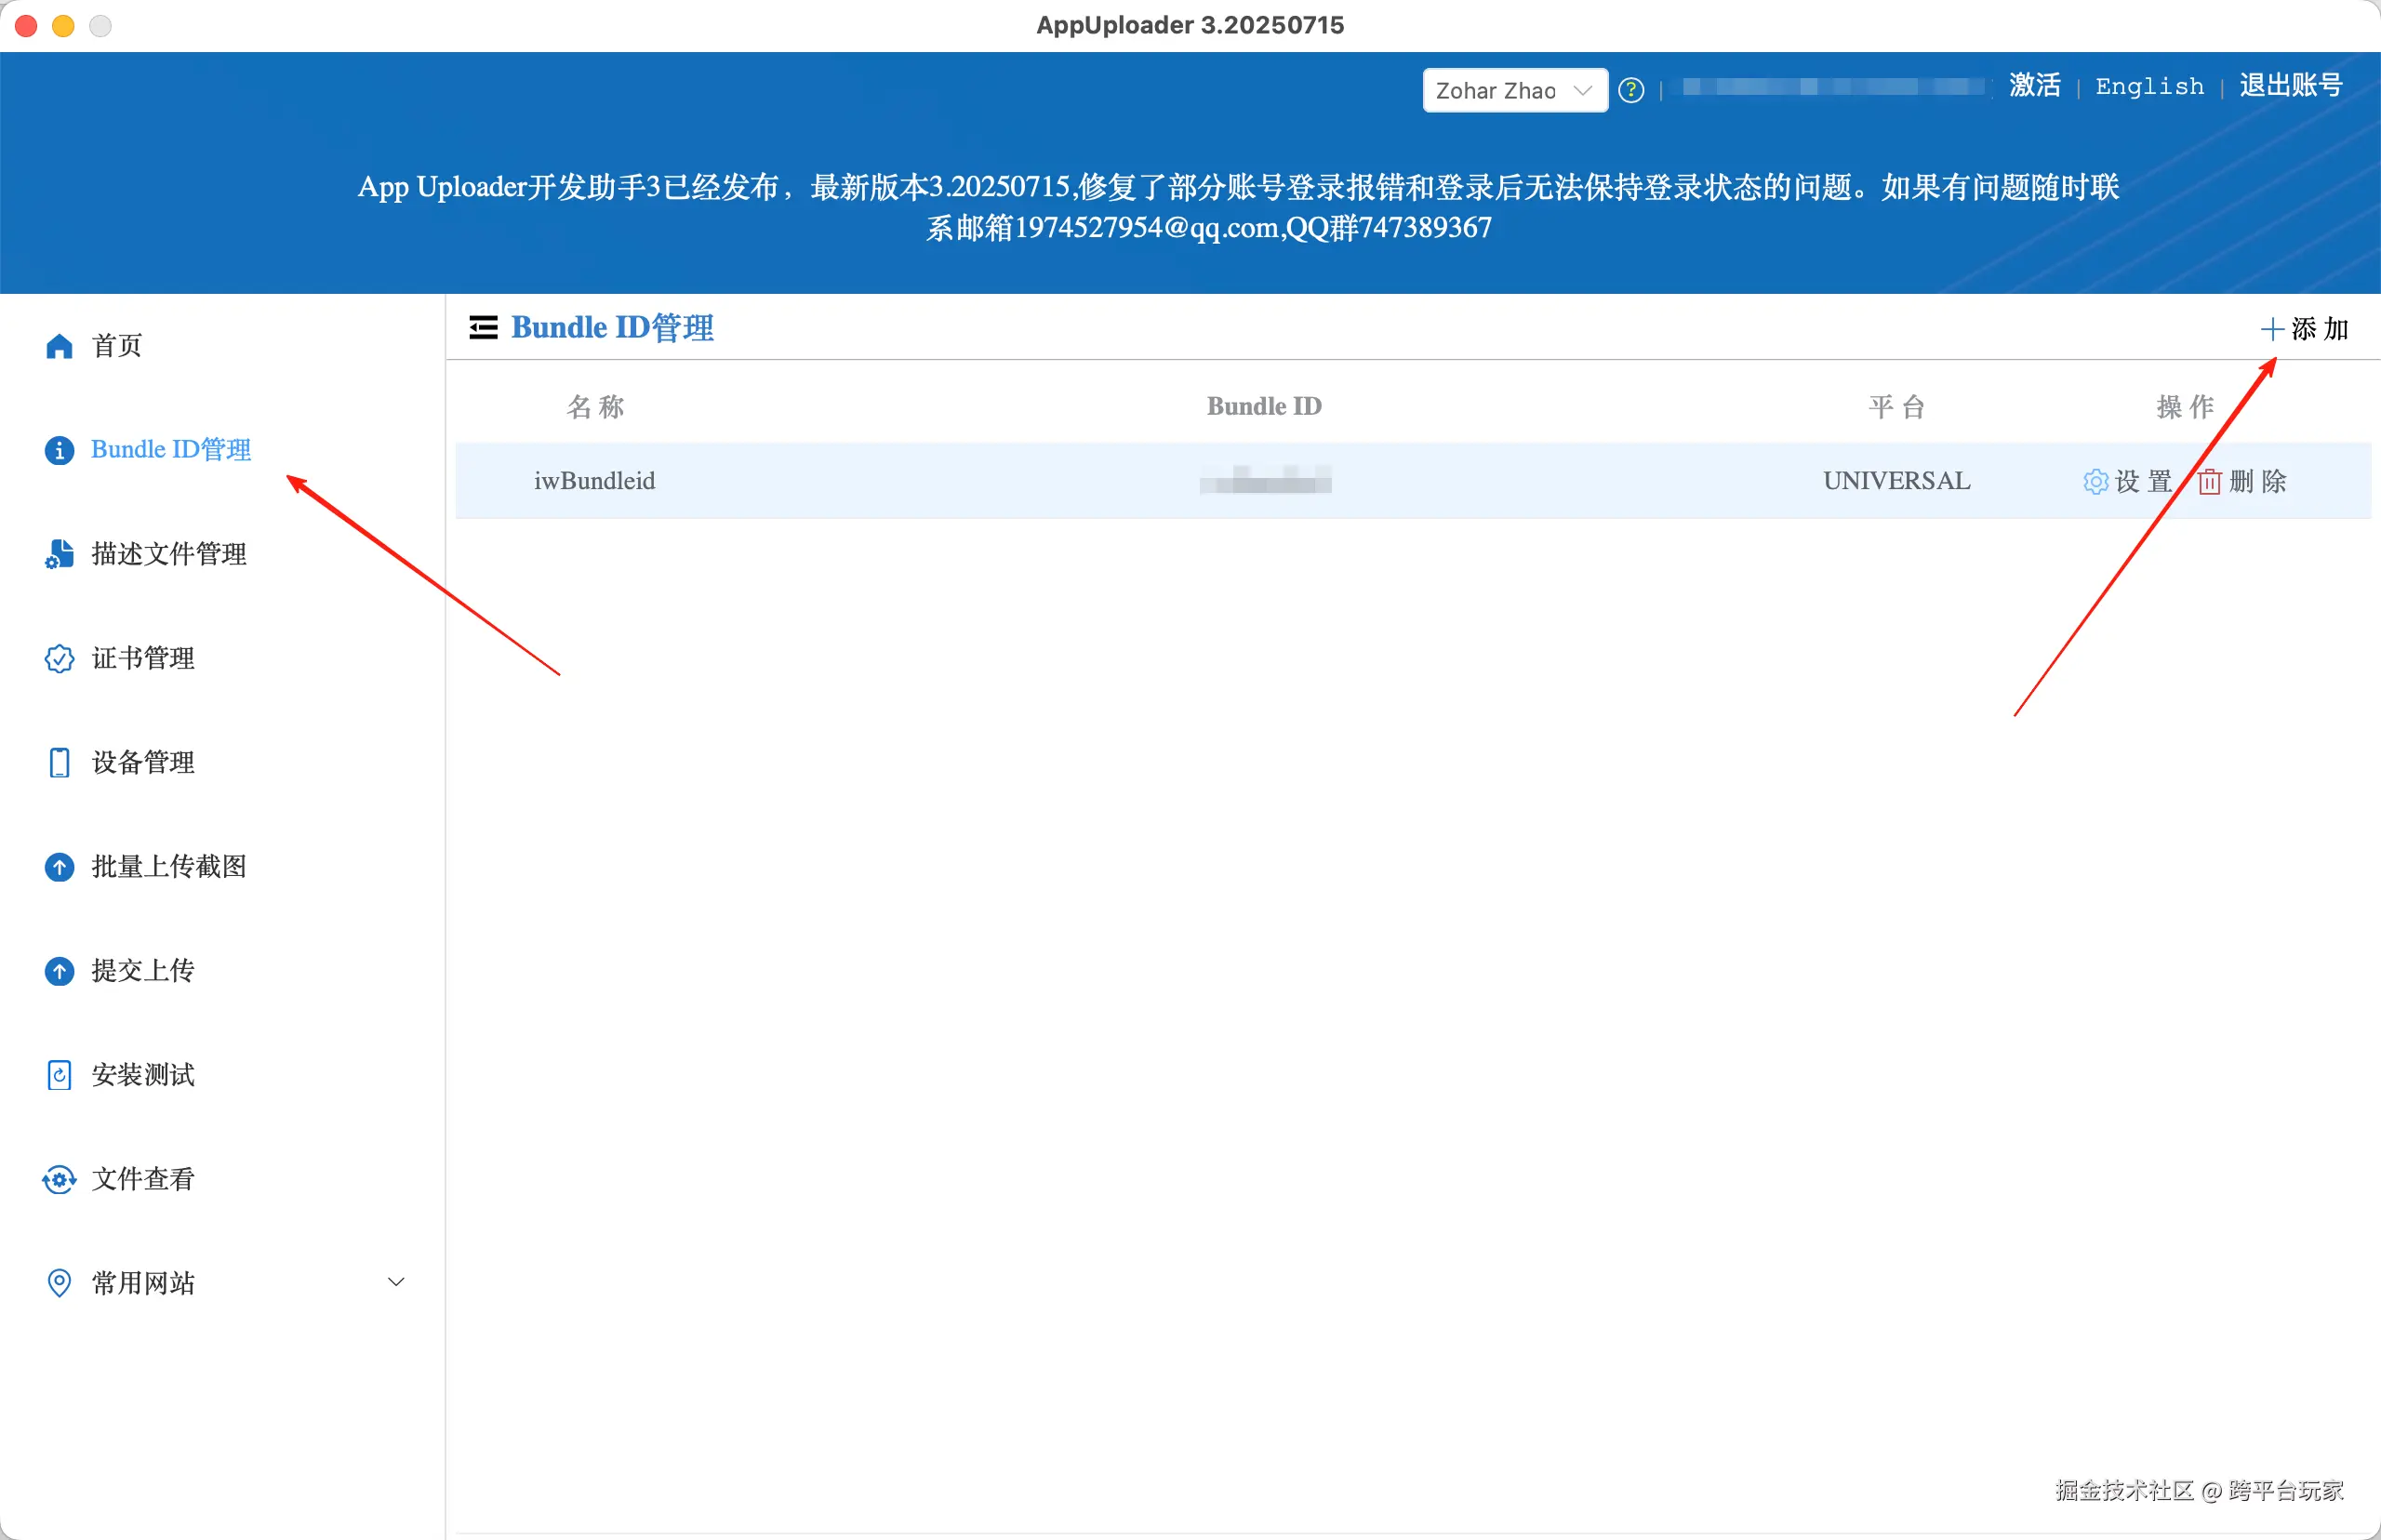
Task: Click the 描述文件管理 file icon
Action: 59,554
